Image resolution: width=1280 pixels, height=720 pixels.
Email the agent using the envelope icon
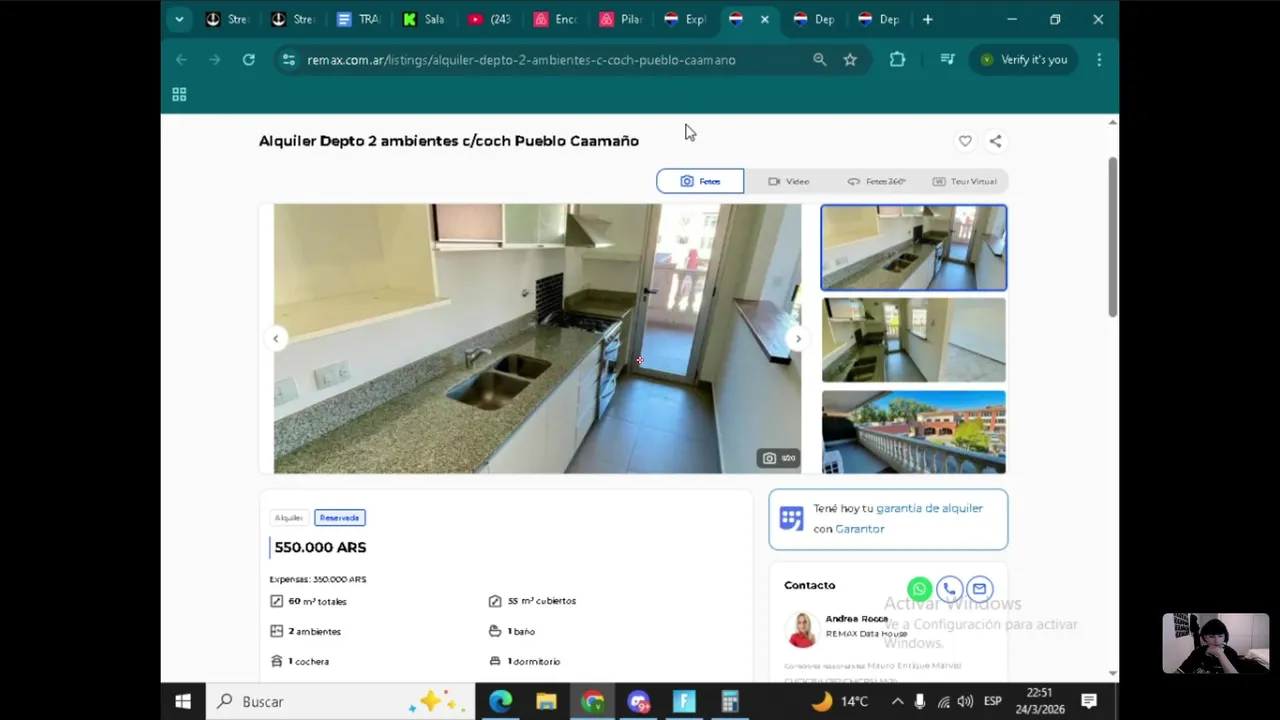979,589
